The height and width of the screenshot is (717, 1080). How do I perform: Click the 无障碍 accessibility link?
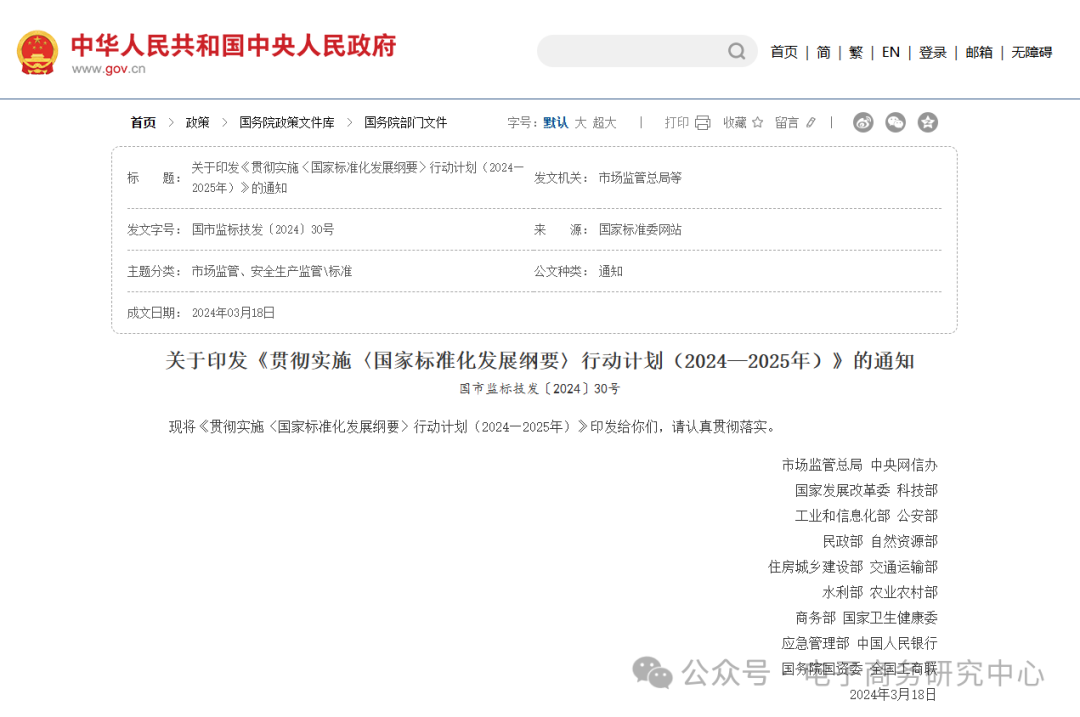pyautogui.click(x=1031, y=52)
